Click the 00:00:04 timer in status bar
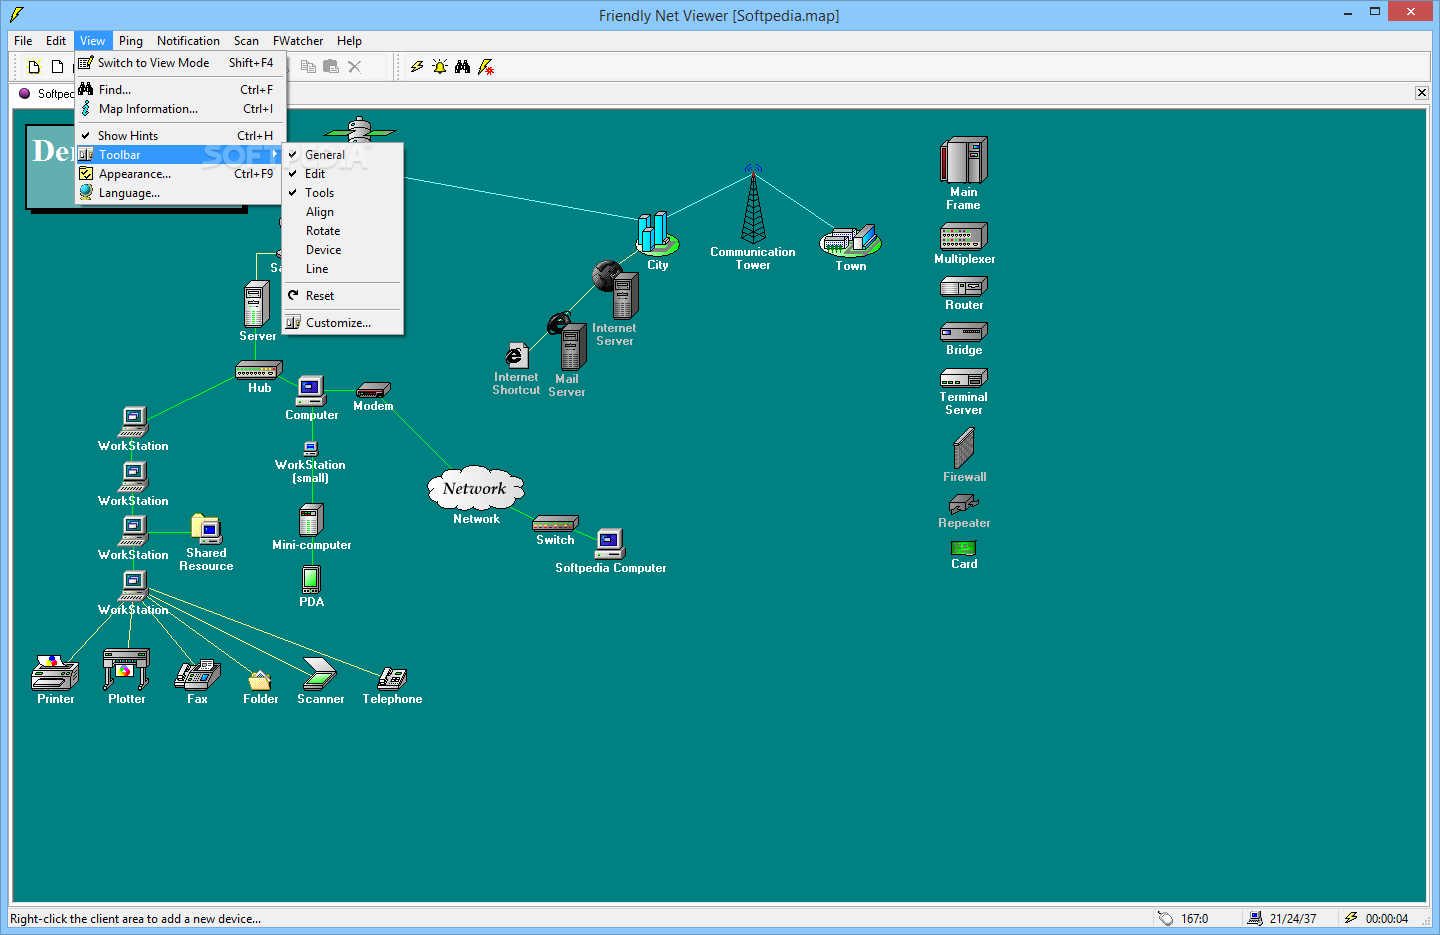1440x935 pixels. pyautogui.click(x=1386, y=919)
